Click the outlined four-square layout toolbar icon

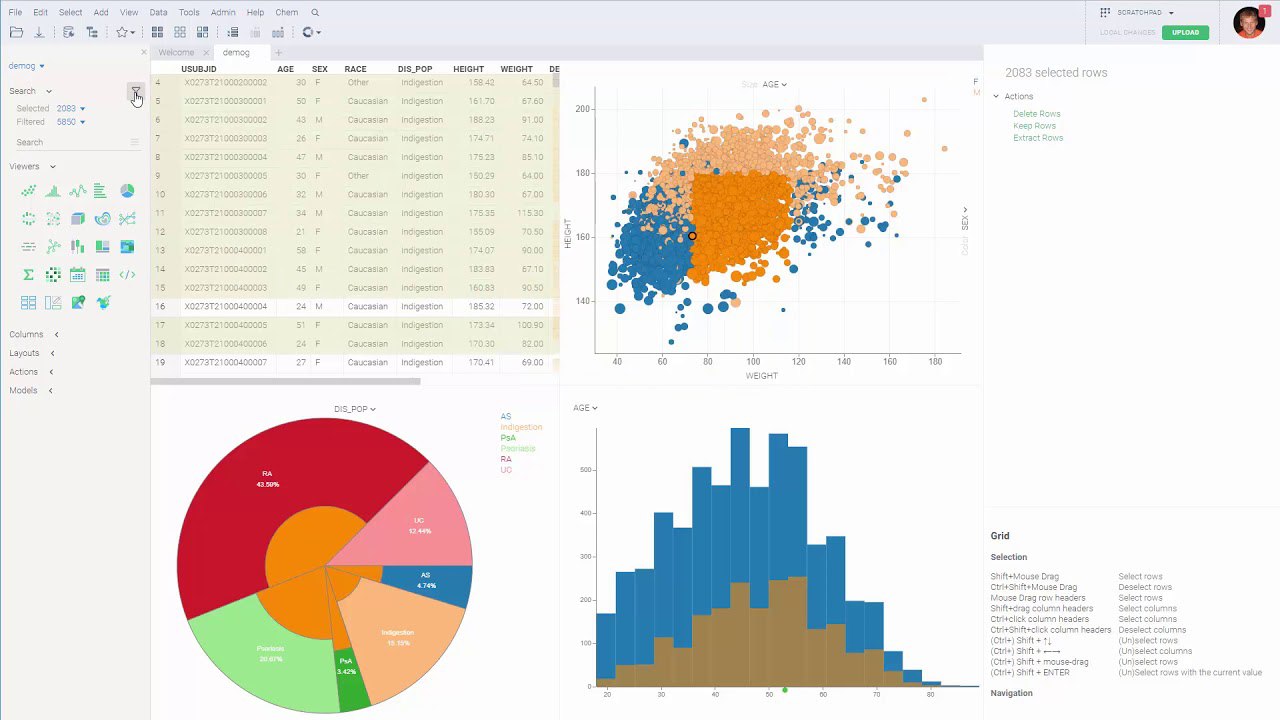pos(180,32)
